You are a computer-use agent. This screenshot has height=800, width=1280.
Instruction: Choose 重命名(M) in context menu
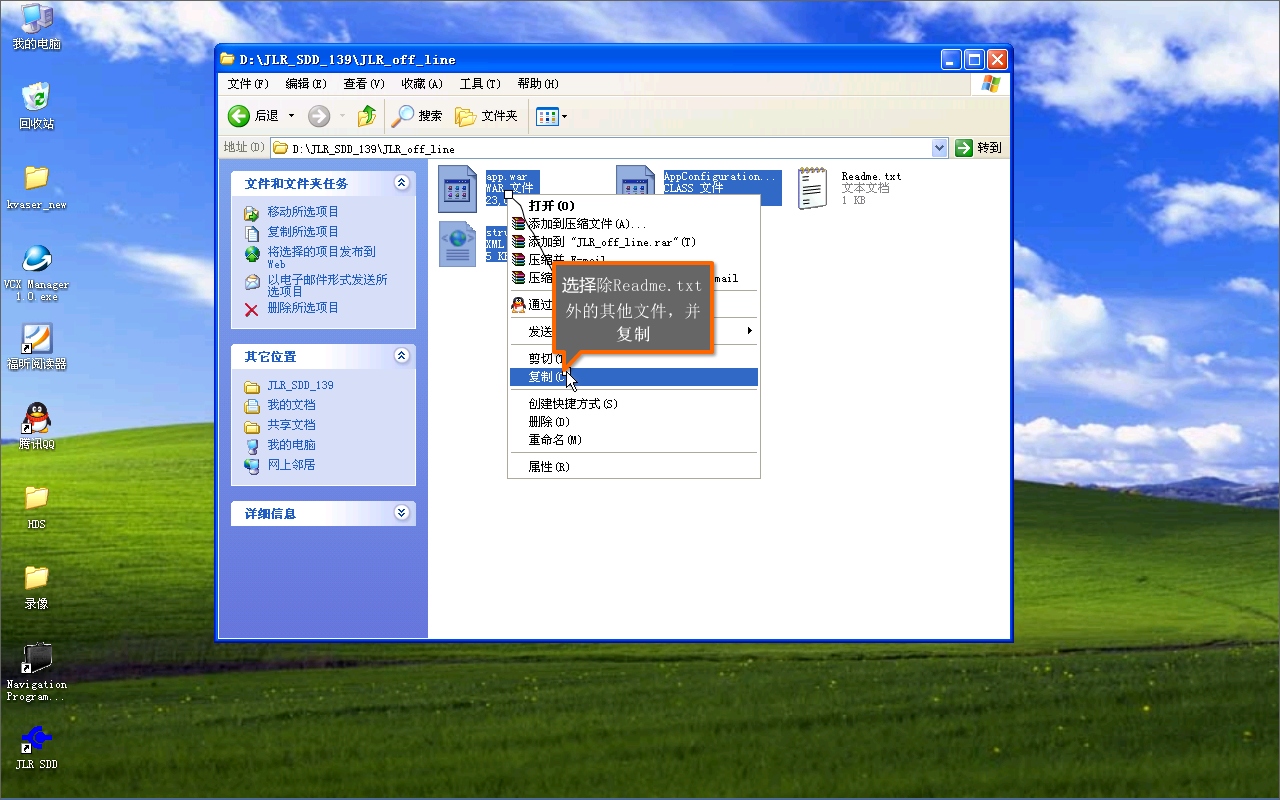pyautogui.click(x=633, y=440)
